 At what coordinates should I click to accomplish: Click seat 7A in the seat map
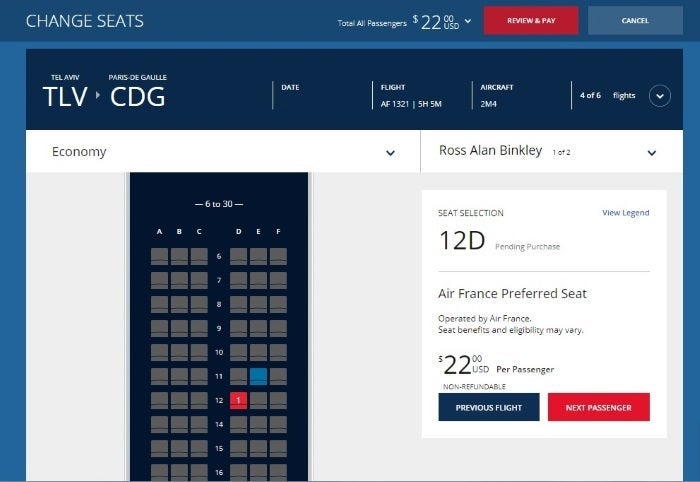[159, 280]
